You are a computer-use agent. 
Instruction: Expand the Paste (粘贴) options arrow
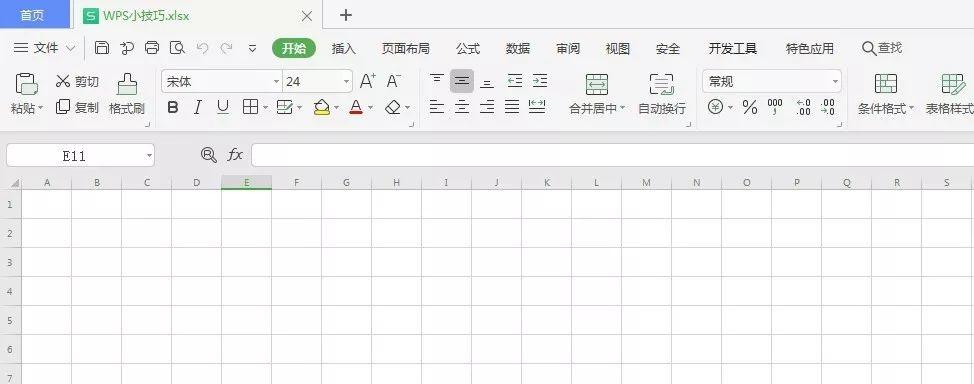pyautogui.click(x=41, y=108)
